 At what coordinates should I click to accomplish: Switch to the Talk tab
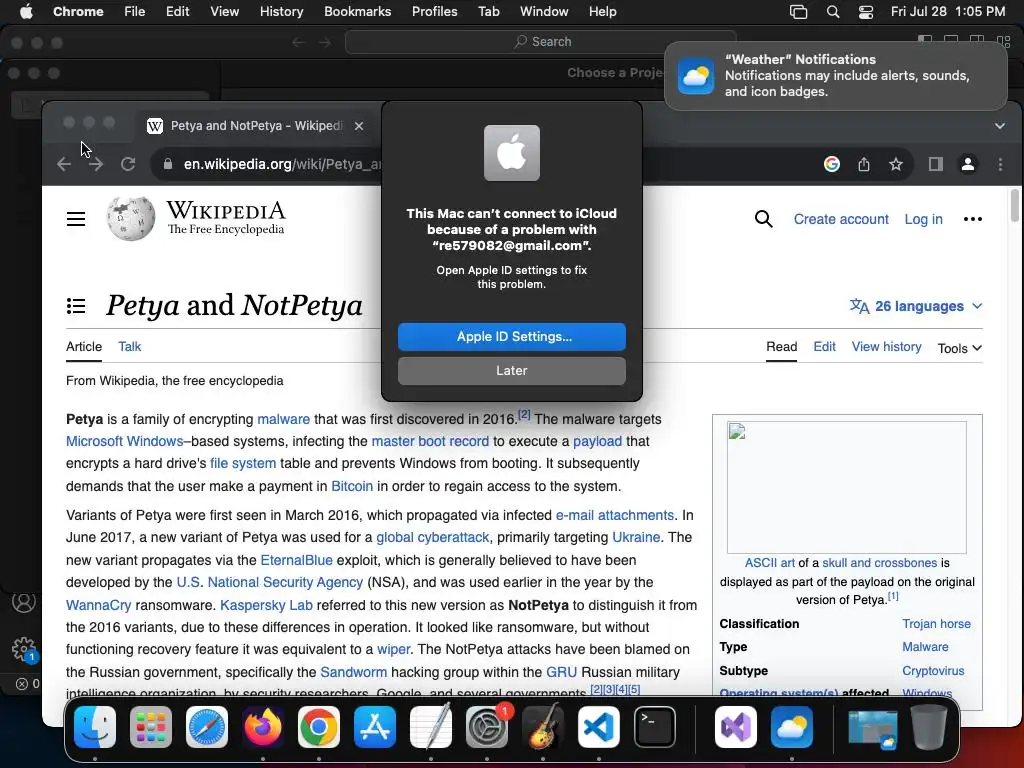click(x=129, y=346)
